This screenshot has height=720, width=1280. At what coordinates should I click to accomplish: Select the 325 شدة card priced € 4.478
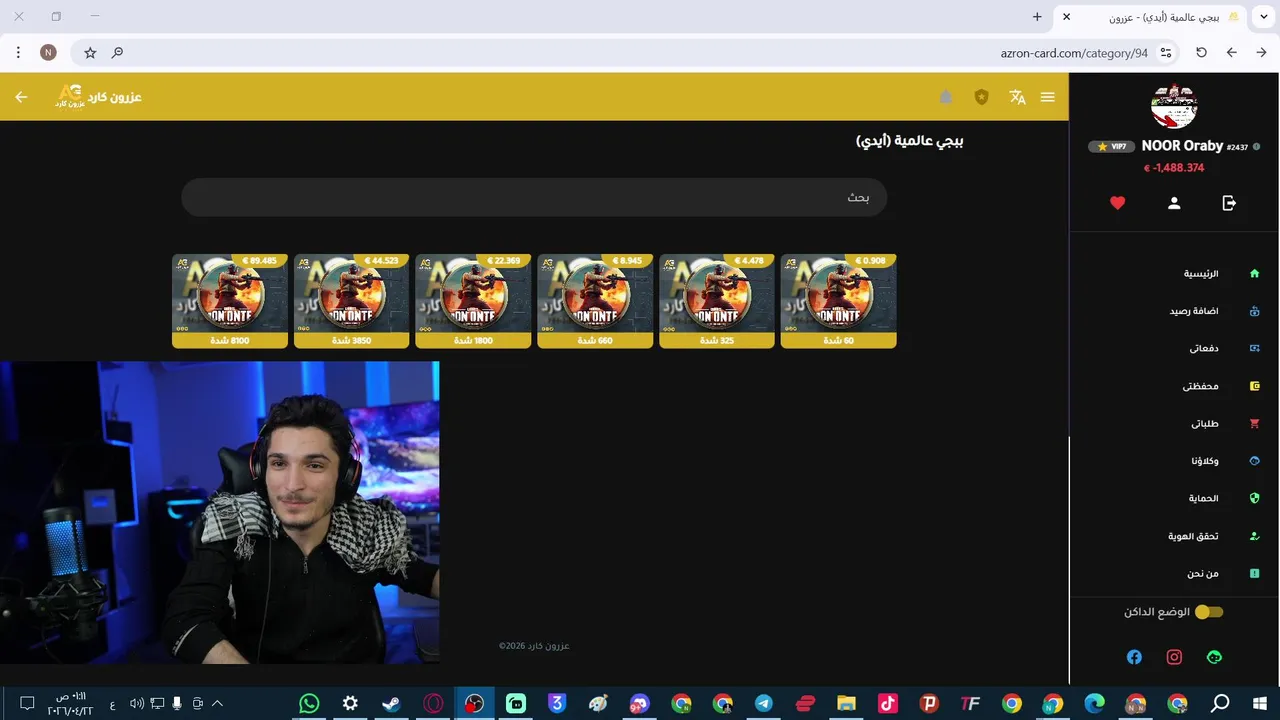pos(717,301)
